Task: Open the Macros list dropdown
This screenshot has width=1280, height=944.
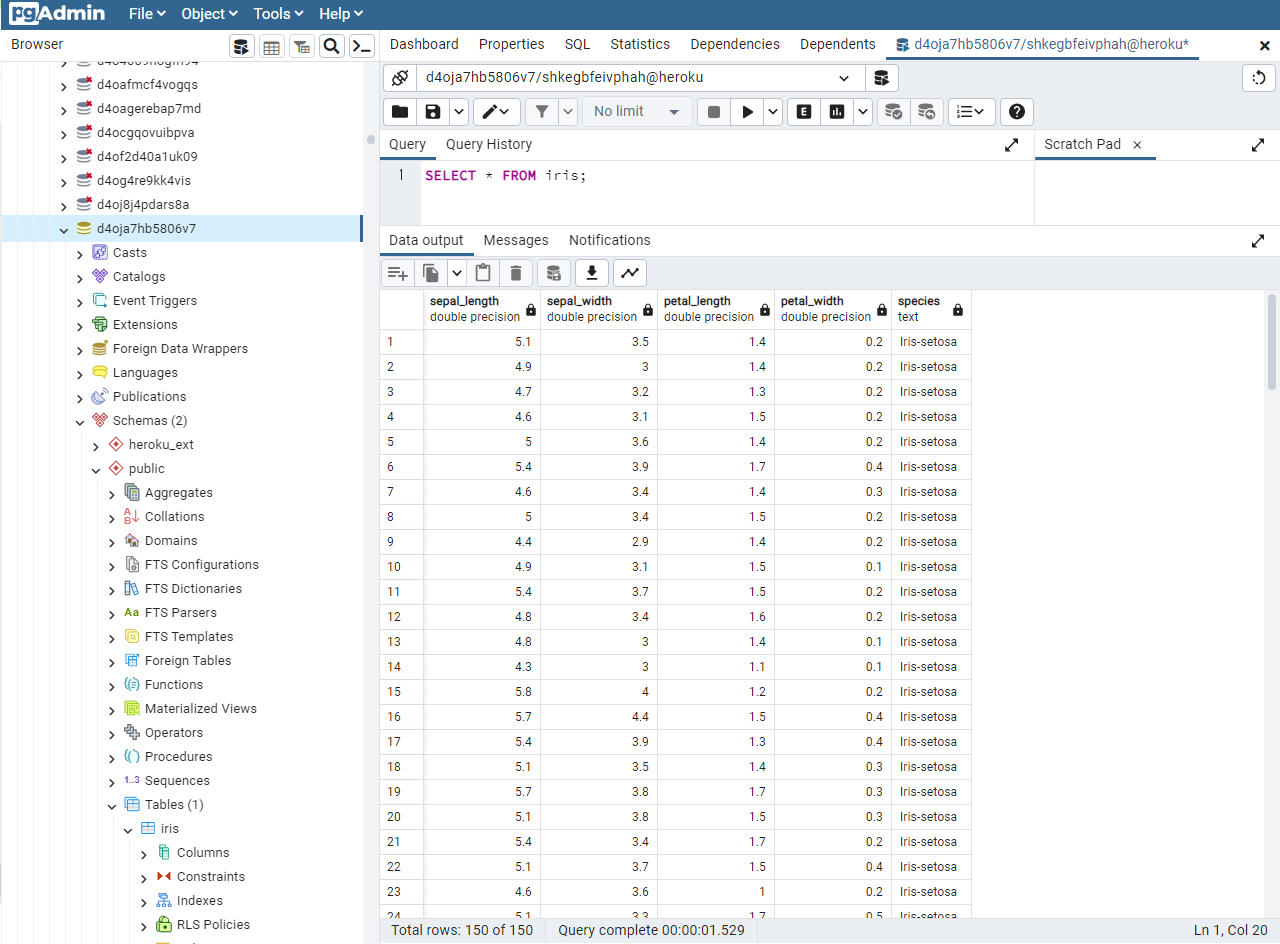Action: pos(971,112)
